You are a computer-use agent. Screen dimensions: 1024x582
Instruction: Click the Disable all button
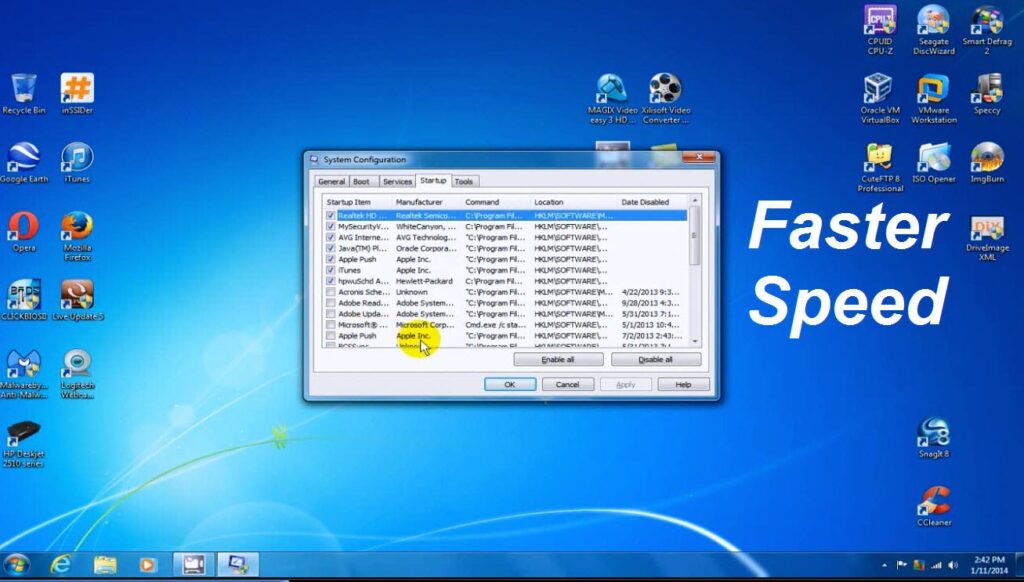click(655, 360)
